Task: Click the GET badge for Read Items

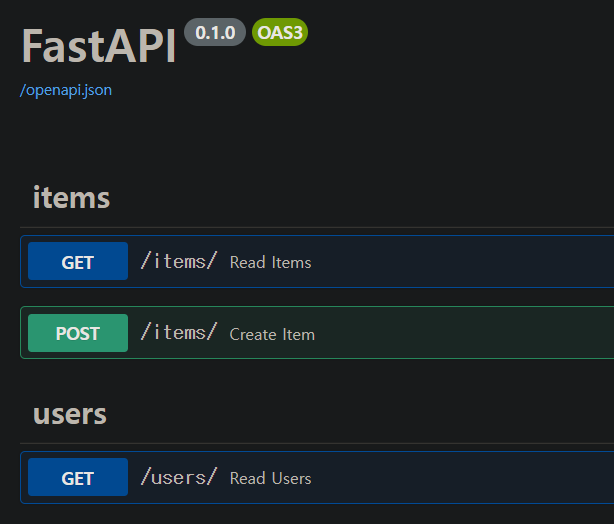Action: 78,261
